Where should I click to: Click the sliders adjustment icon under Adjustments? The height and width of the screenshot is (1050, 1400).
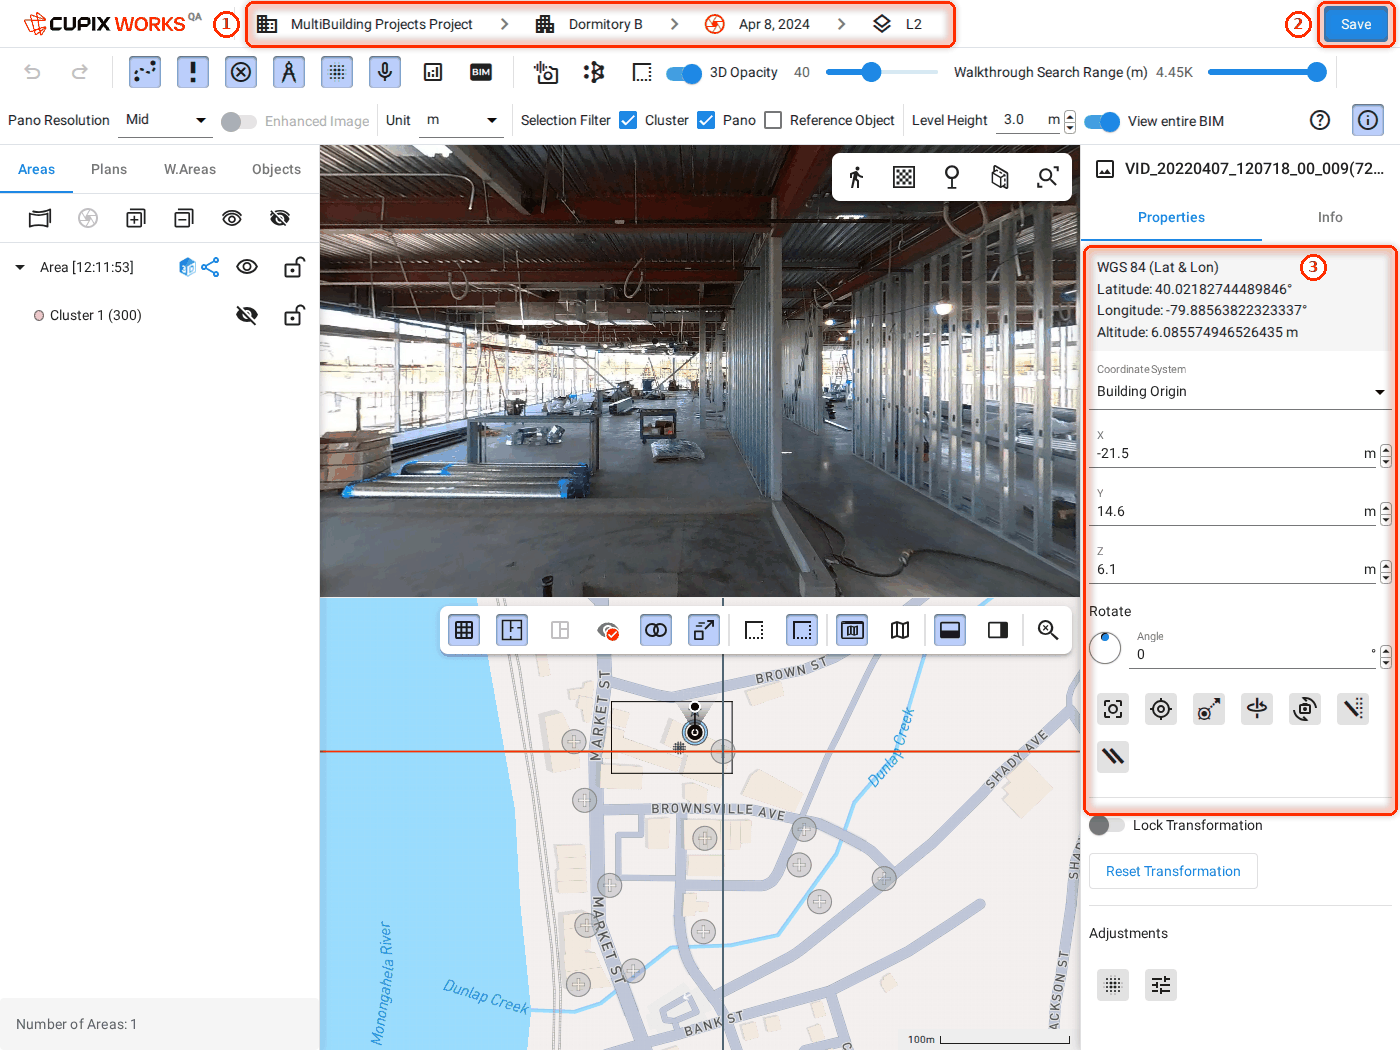tap(1161, 985)
